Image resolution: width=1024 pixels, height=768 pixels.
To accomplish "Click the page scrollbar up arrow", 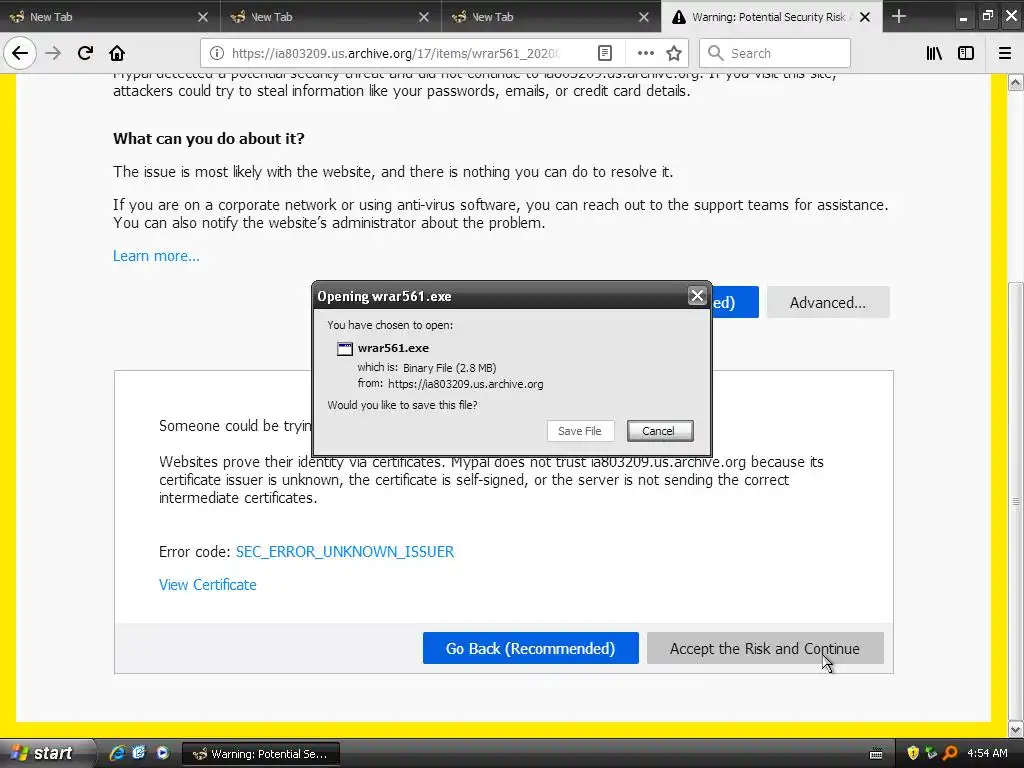I will point(1016,82).
